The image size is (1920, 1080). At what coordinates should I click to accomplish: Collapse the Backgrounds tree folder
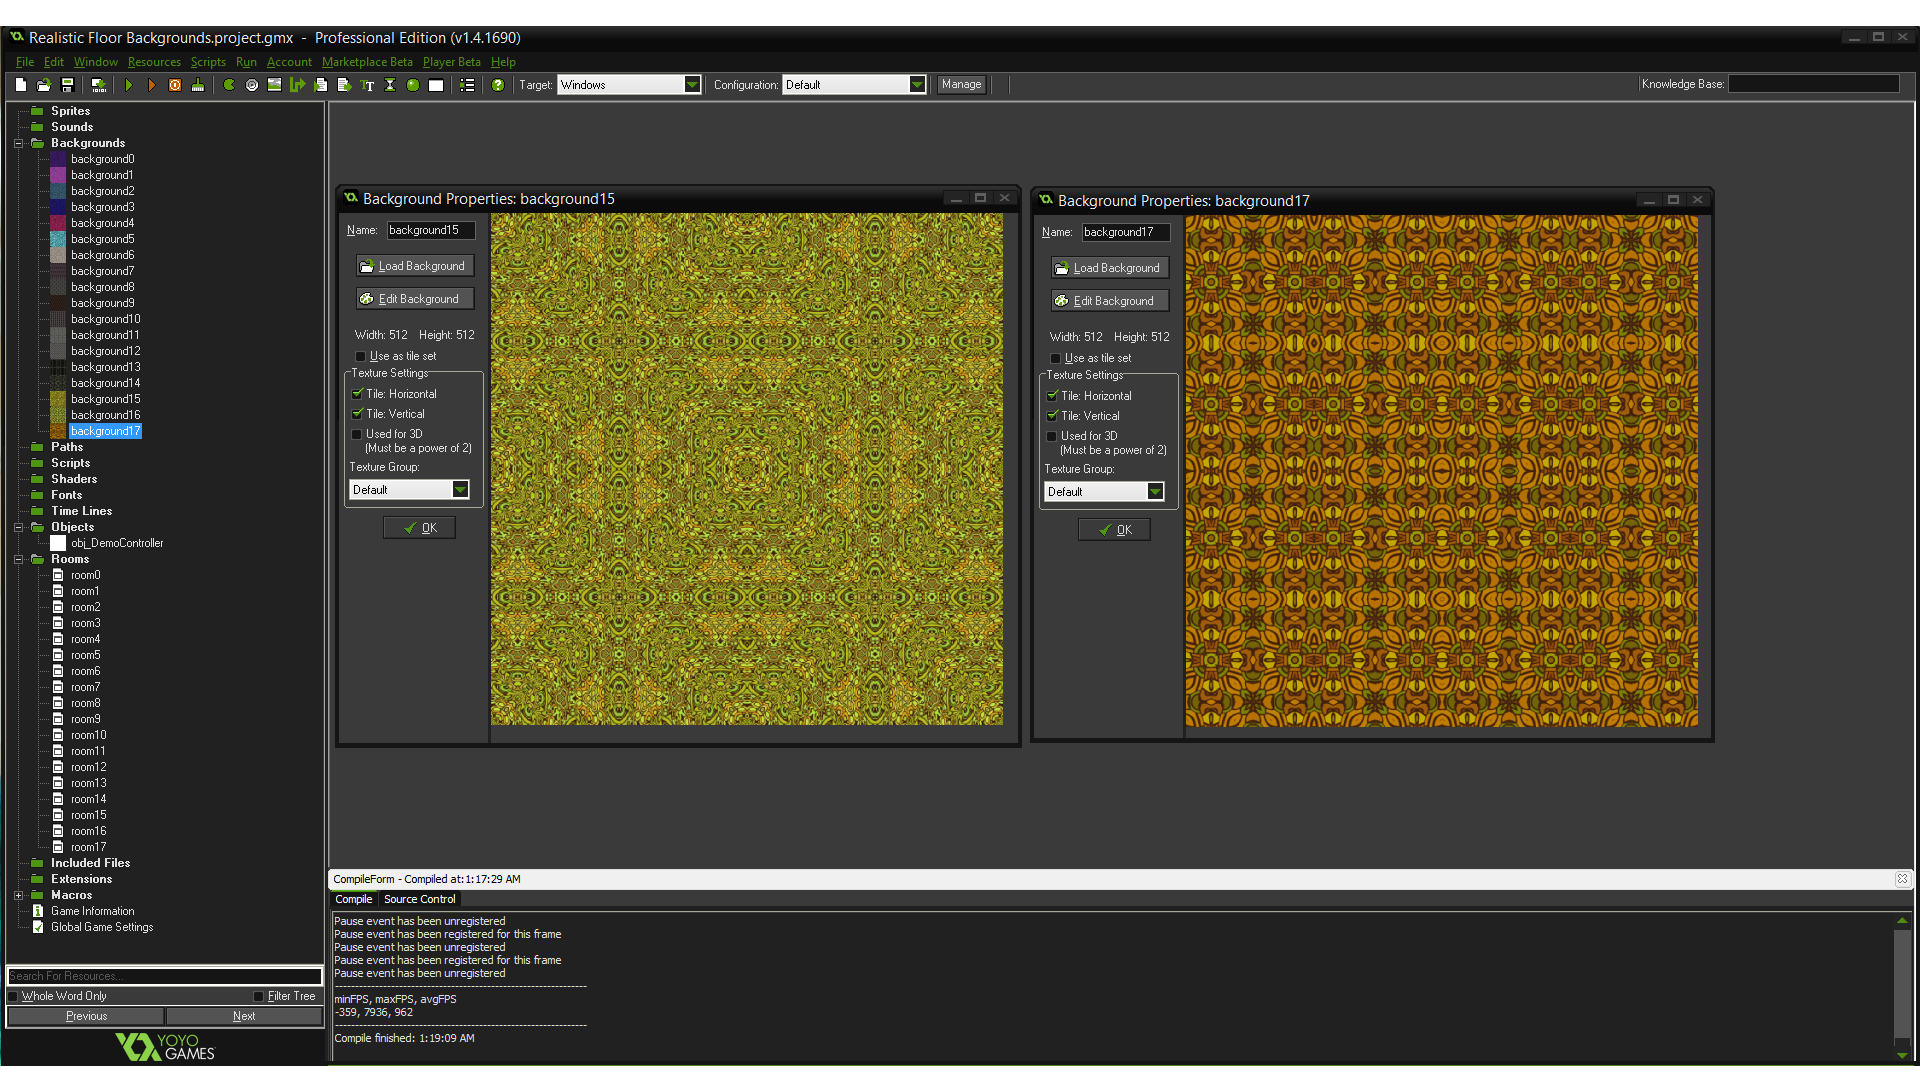pos(18,143)
